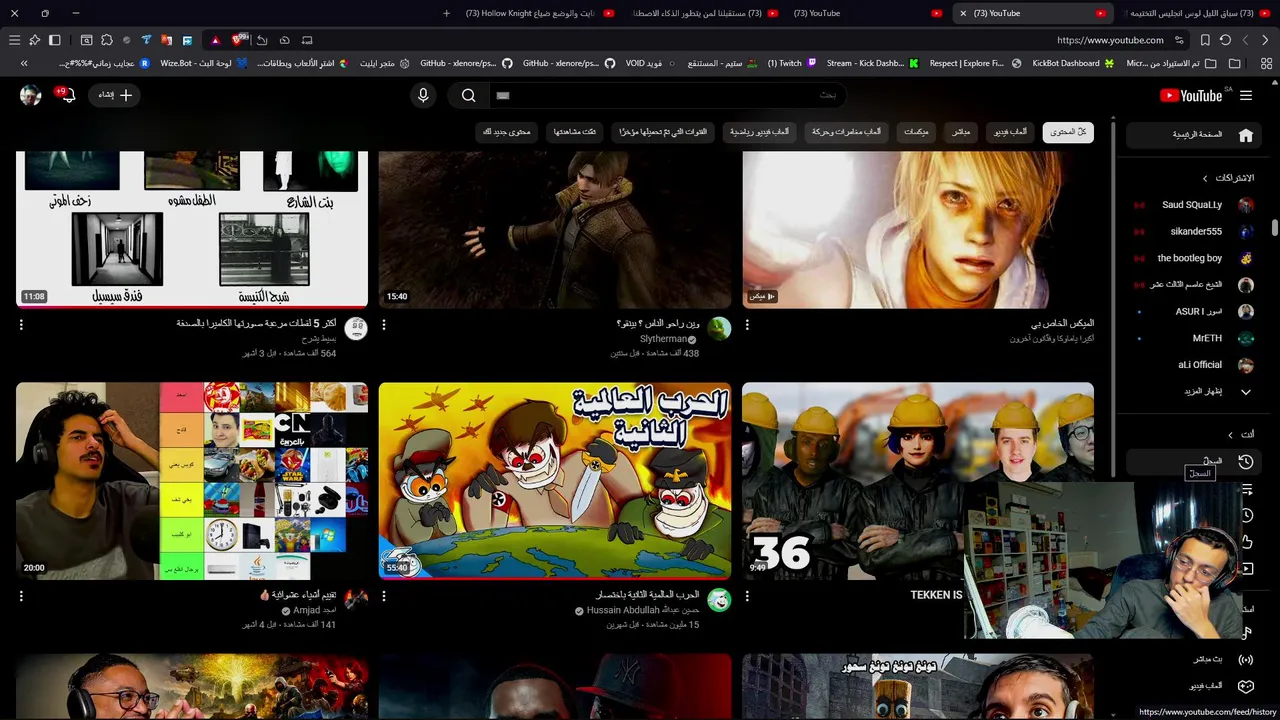
Task: Open the 11:08 scary footage thumbnail
Action: coord(192,229)
